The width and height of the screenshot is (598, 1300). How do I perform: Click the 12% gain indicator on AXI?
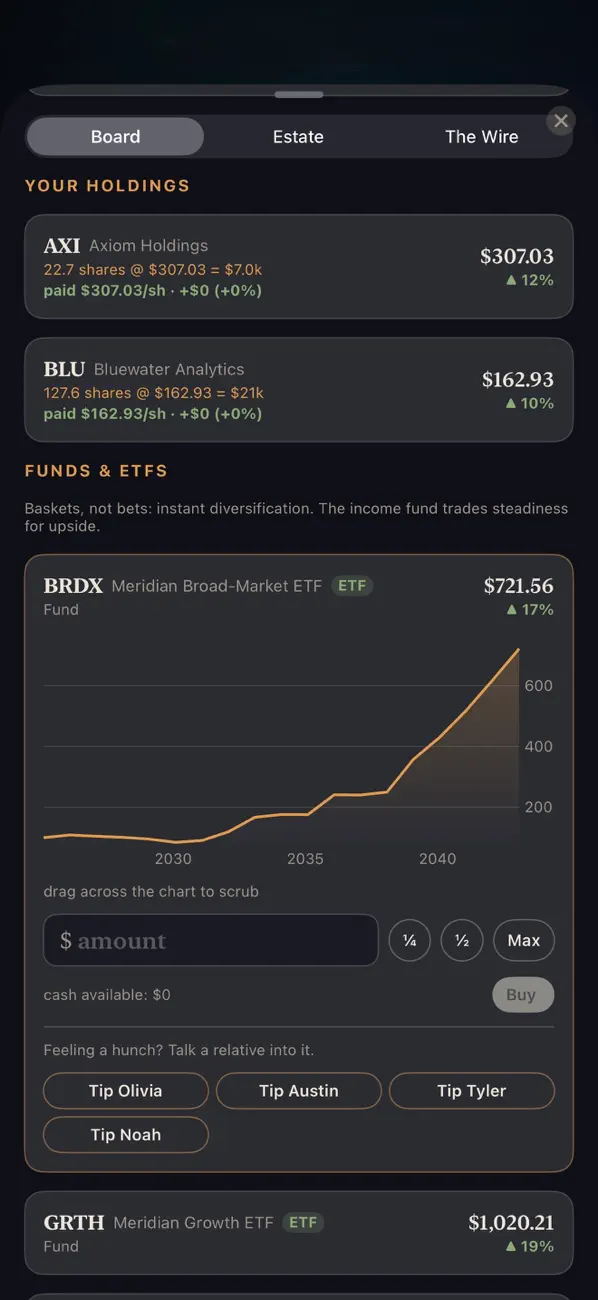point(530,280)
